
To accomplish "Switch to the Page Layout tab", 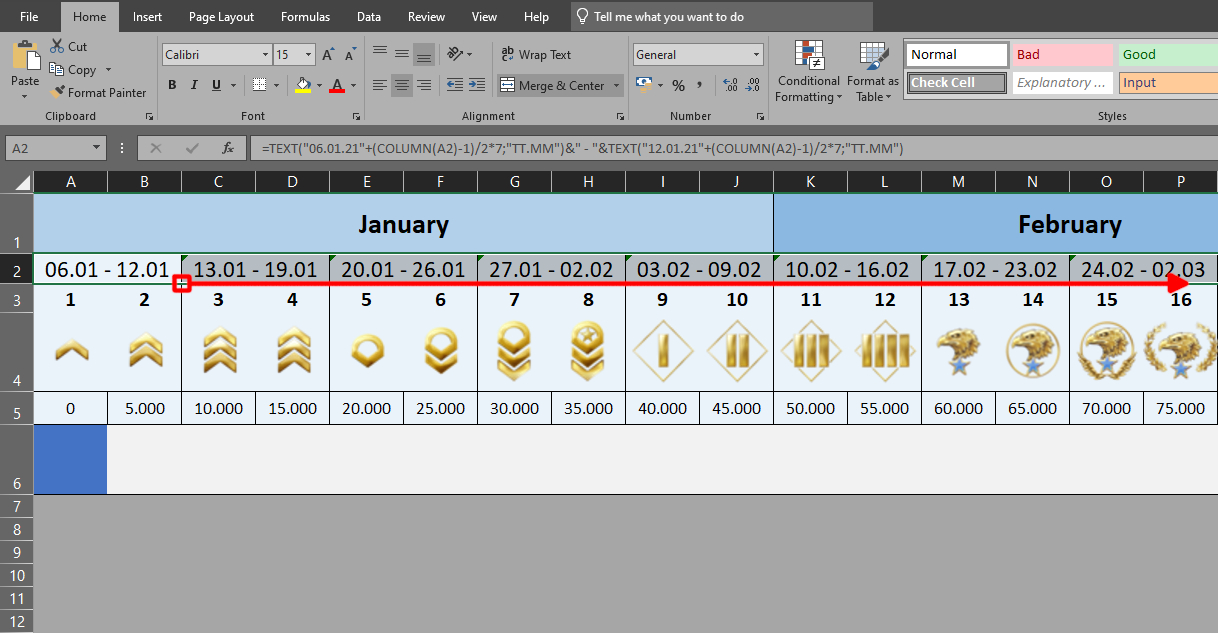I will 221,17.
